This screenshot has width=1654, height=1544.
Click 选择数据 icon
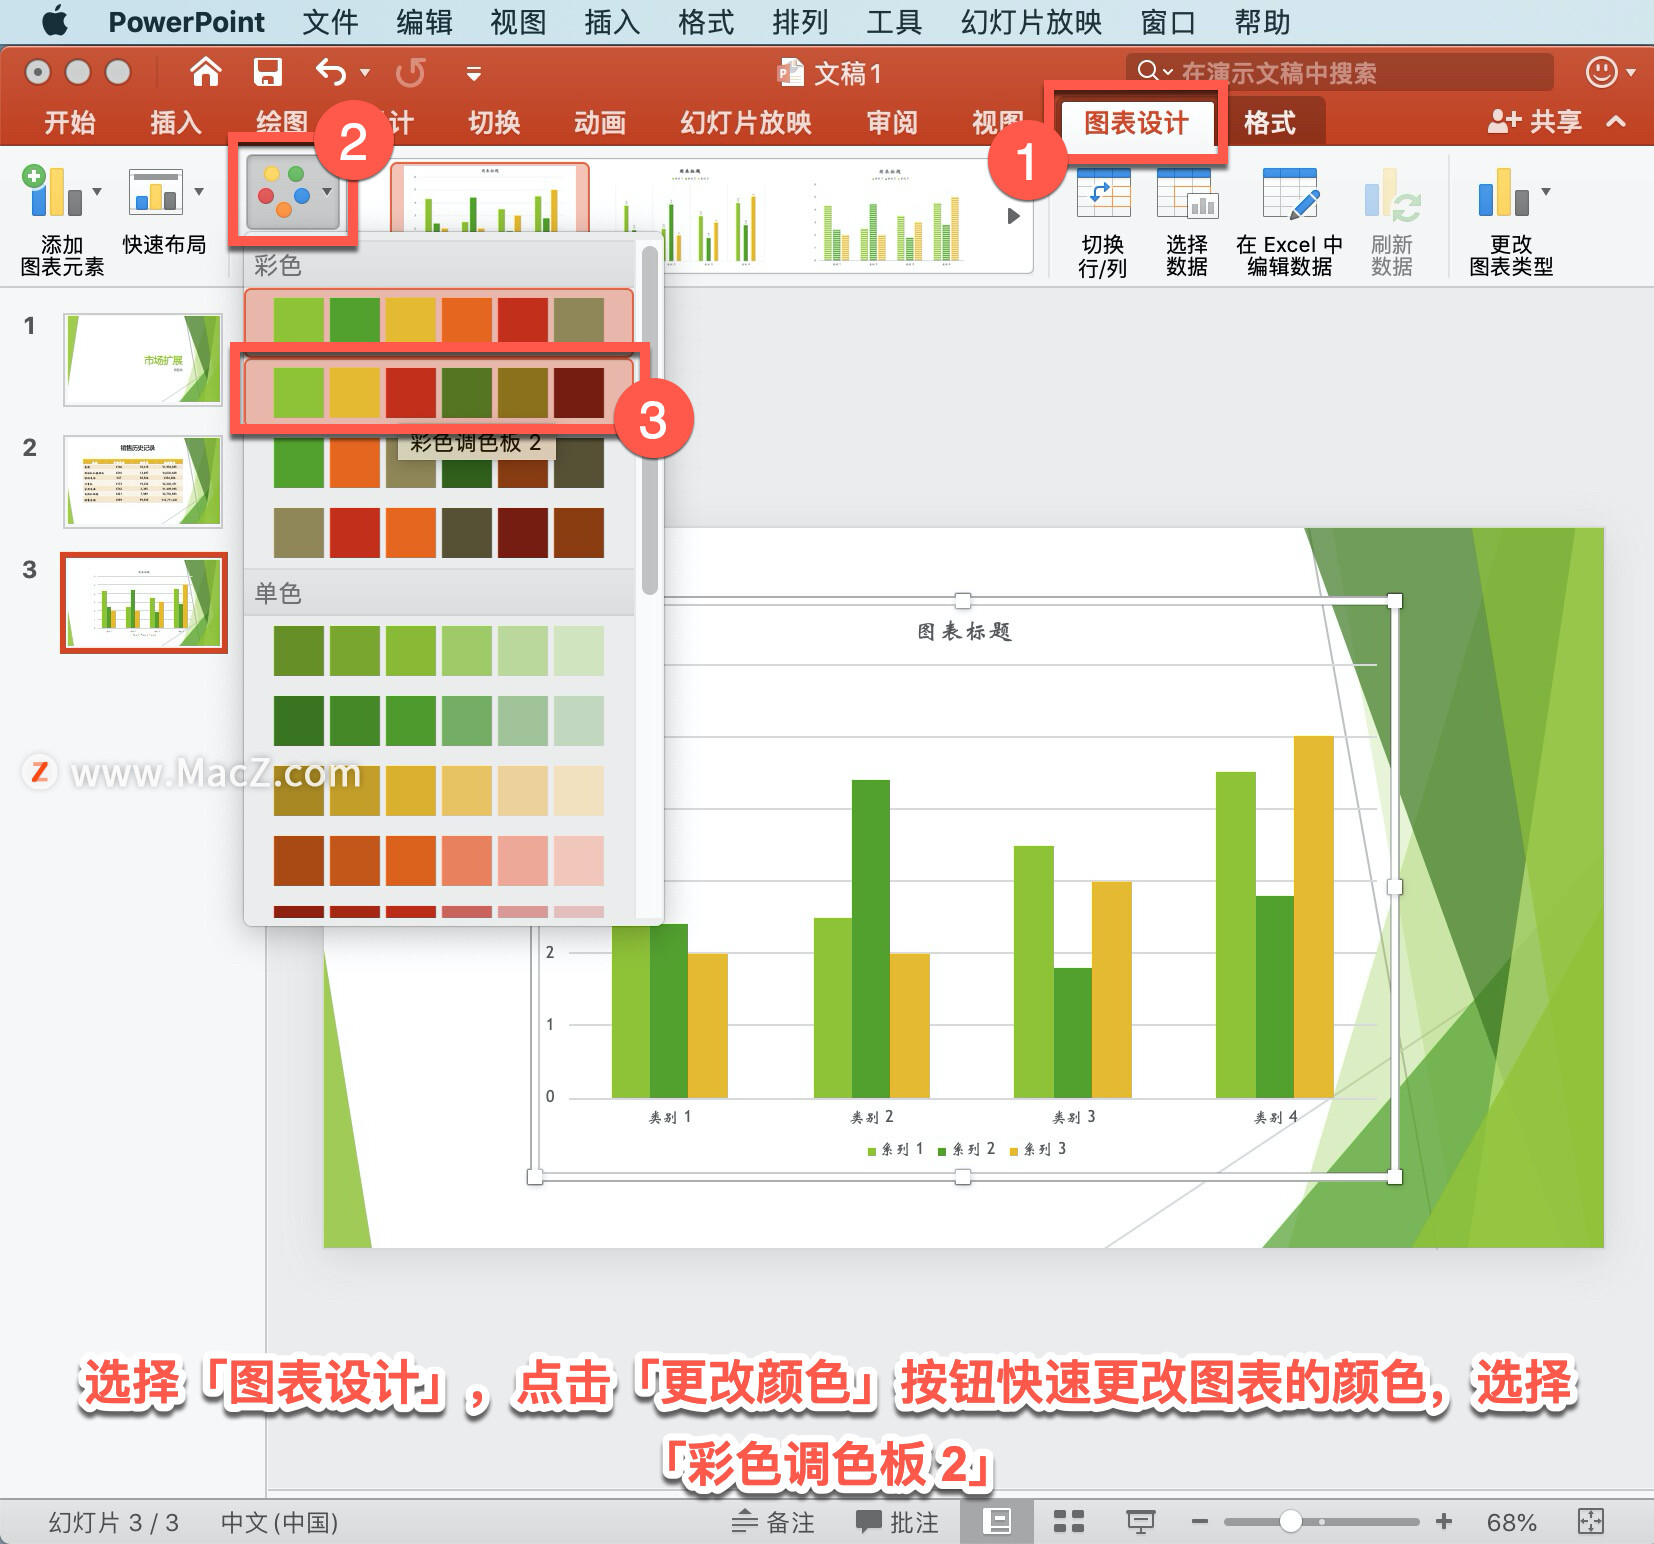coord(1187,193)
